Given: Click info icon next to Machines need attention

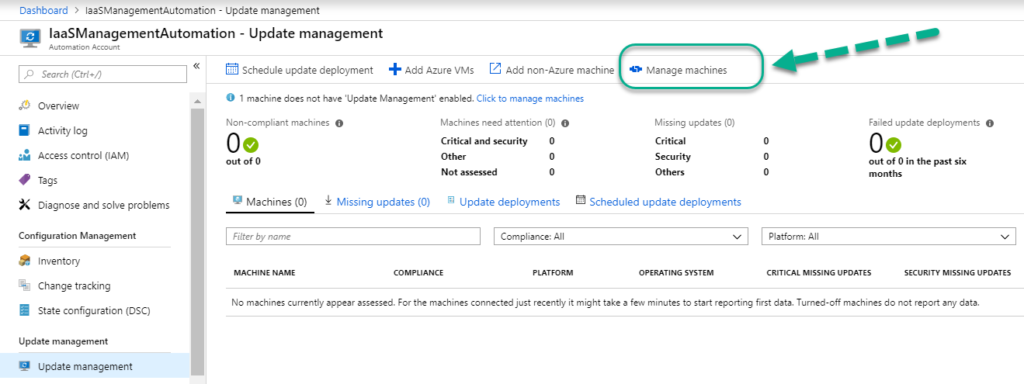Looking at the screenshot, I should point(566,122).
